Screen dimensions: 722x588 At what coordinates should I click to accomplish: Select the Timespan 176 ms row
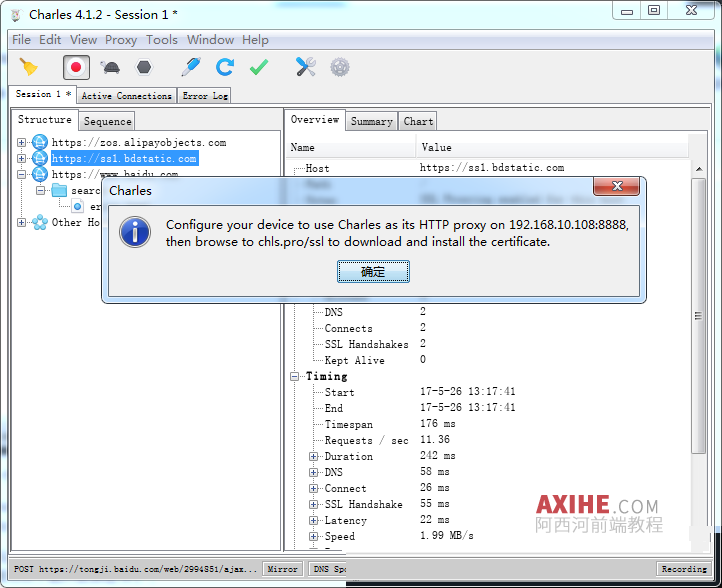click(x=488, y=424)
